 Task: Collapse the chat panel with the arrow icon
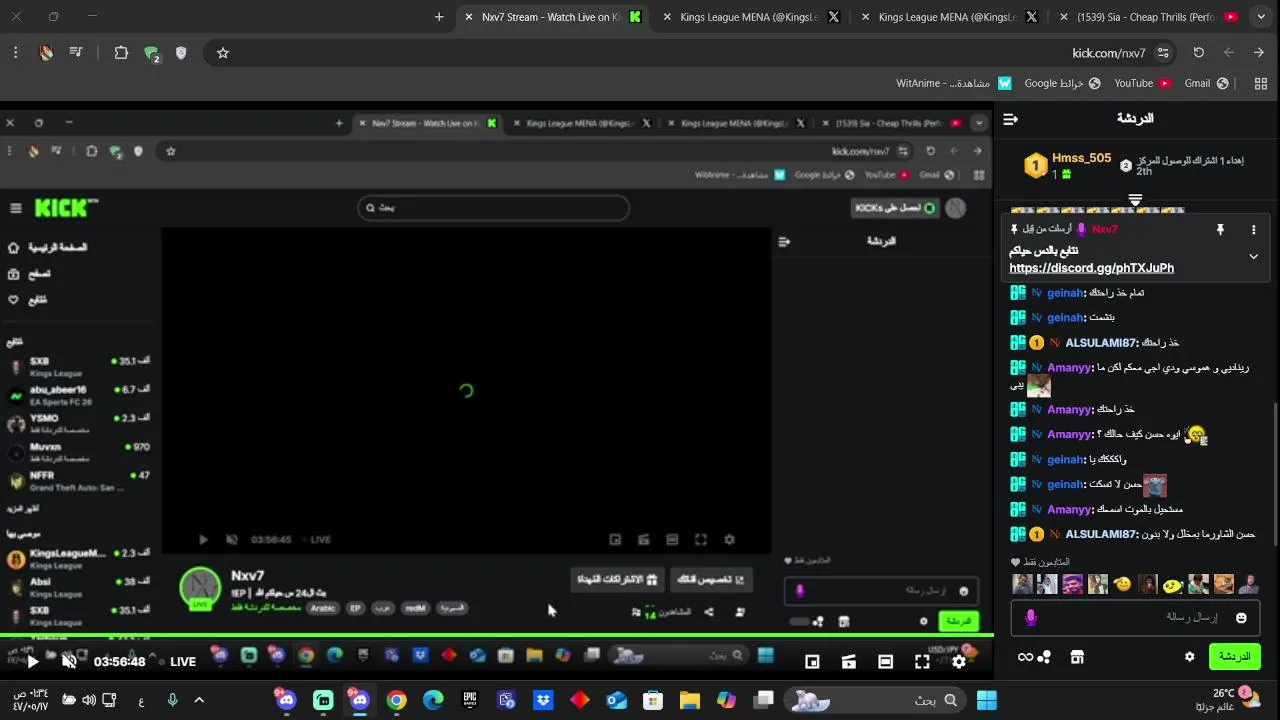(1010, 119)
